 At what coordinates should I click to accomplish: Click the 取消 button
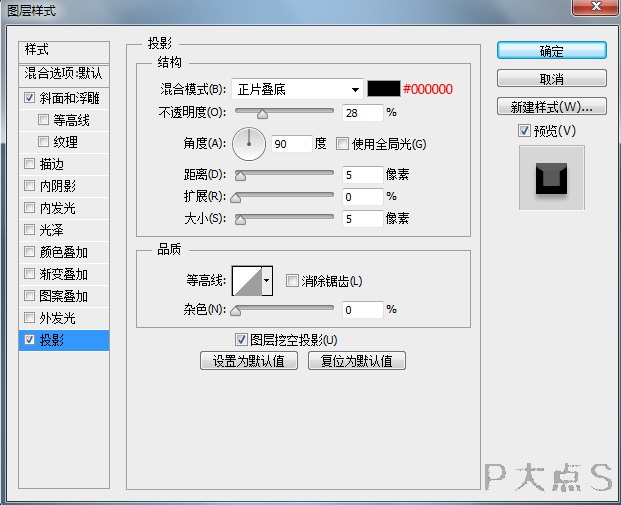coord(551,79)
